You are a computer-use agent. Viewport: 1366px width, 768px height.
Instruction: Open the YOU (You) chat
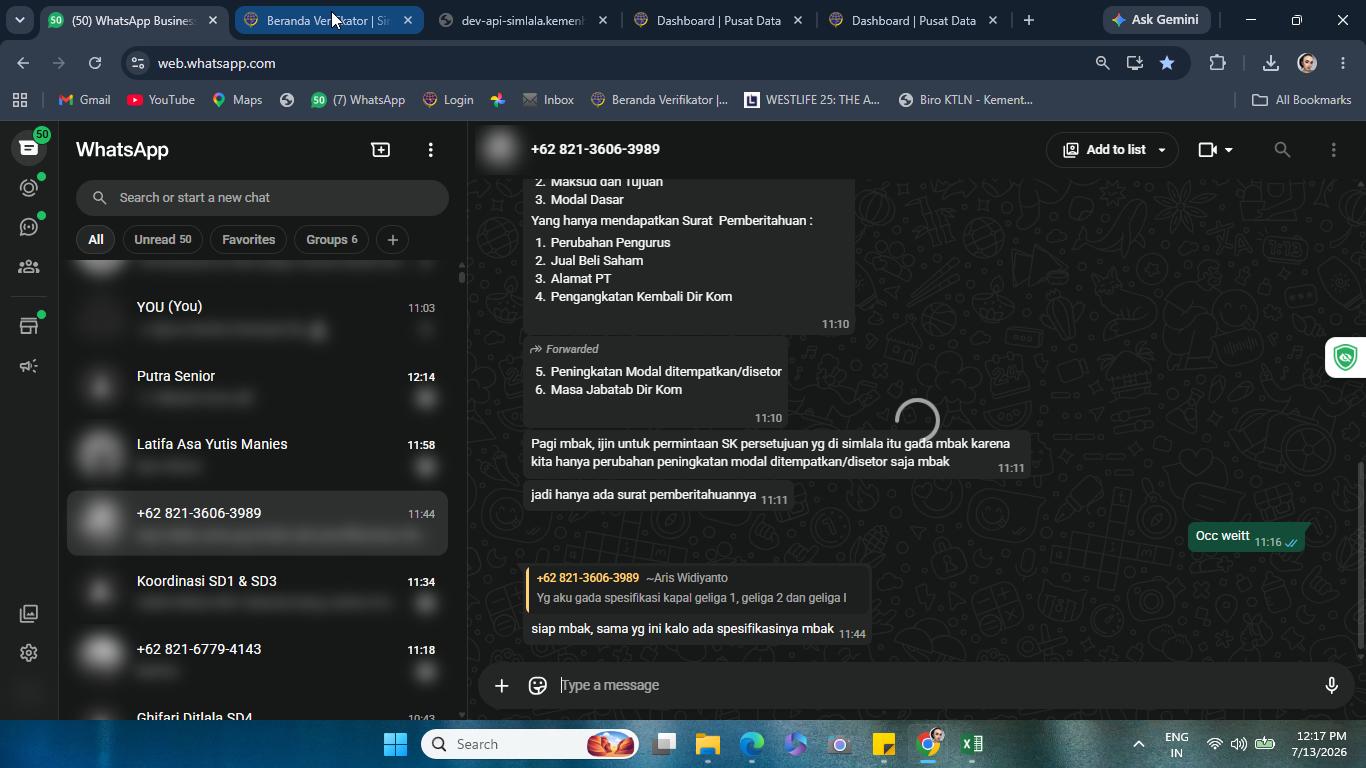[x=257, y=318]
